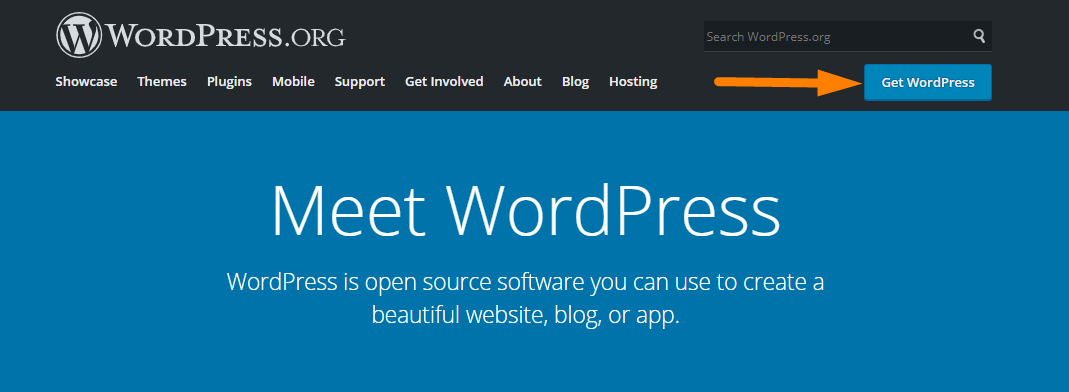Image resolution: width=1069 pixels, height=392 pixels.
Task: Open the Blog link
Action: pyautogui.click(x=575, y=82)
